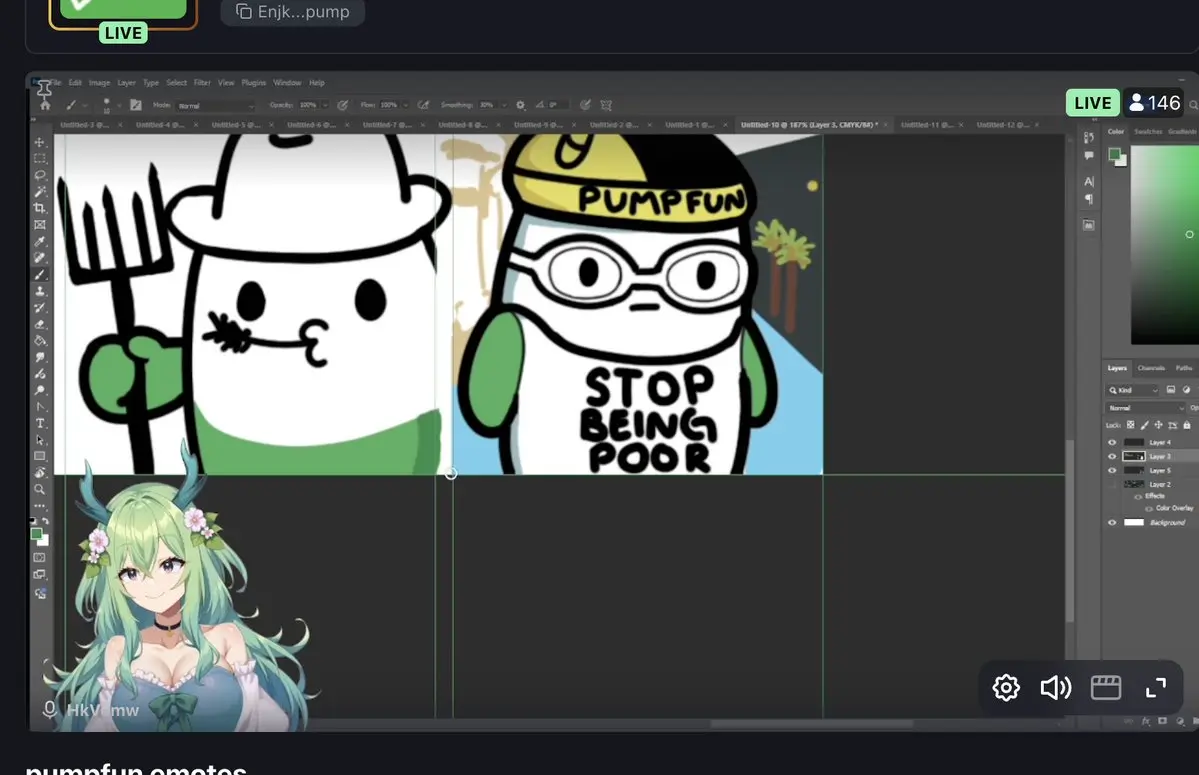Toggle theater mode on stream player

(1106, 688)
